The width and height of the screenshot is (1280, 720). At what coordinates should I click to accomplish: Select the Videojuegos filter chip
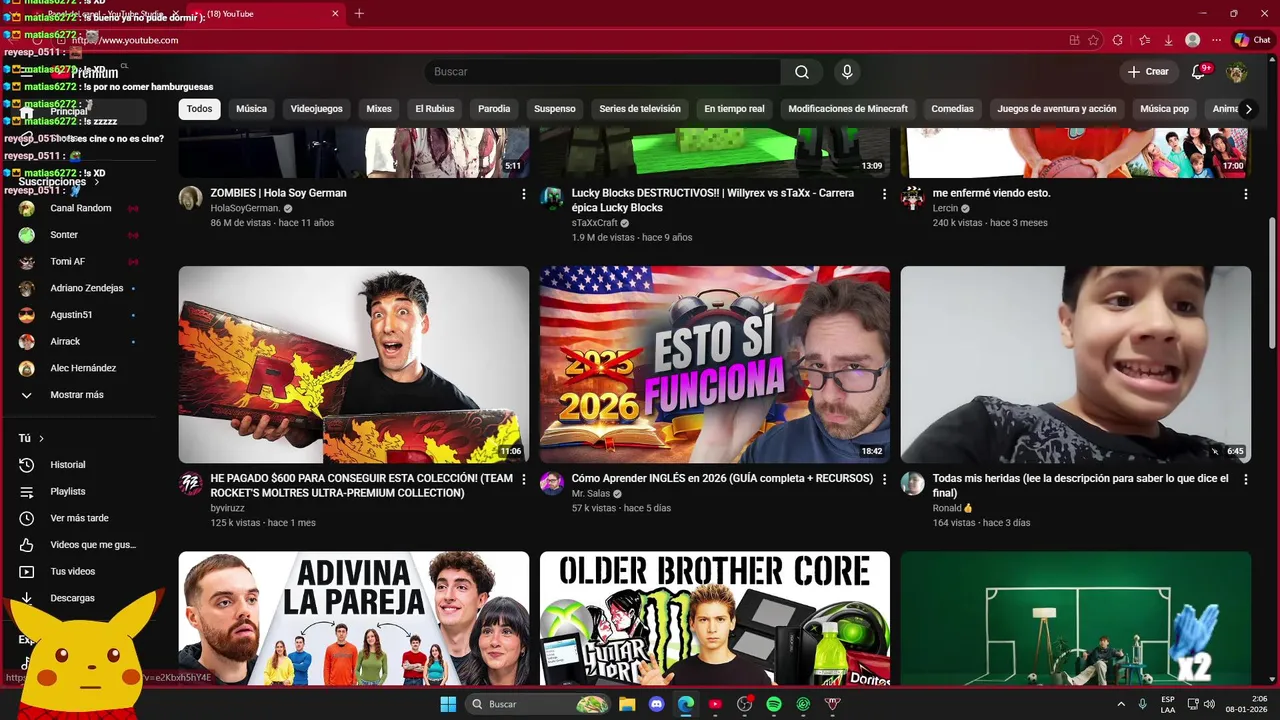click(316, 109)
